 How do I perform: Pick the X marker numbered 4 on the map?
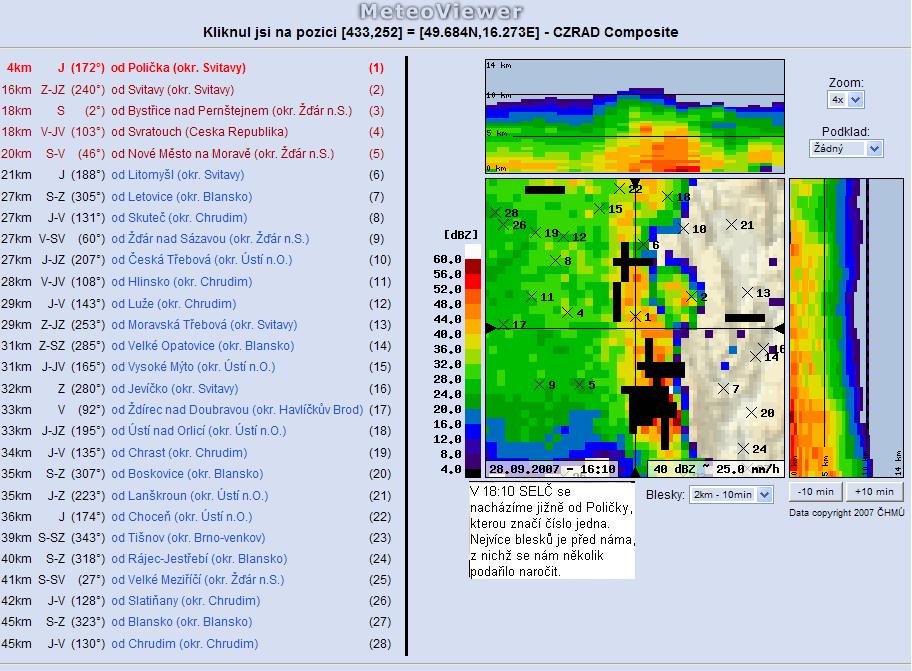[568, 312]
